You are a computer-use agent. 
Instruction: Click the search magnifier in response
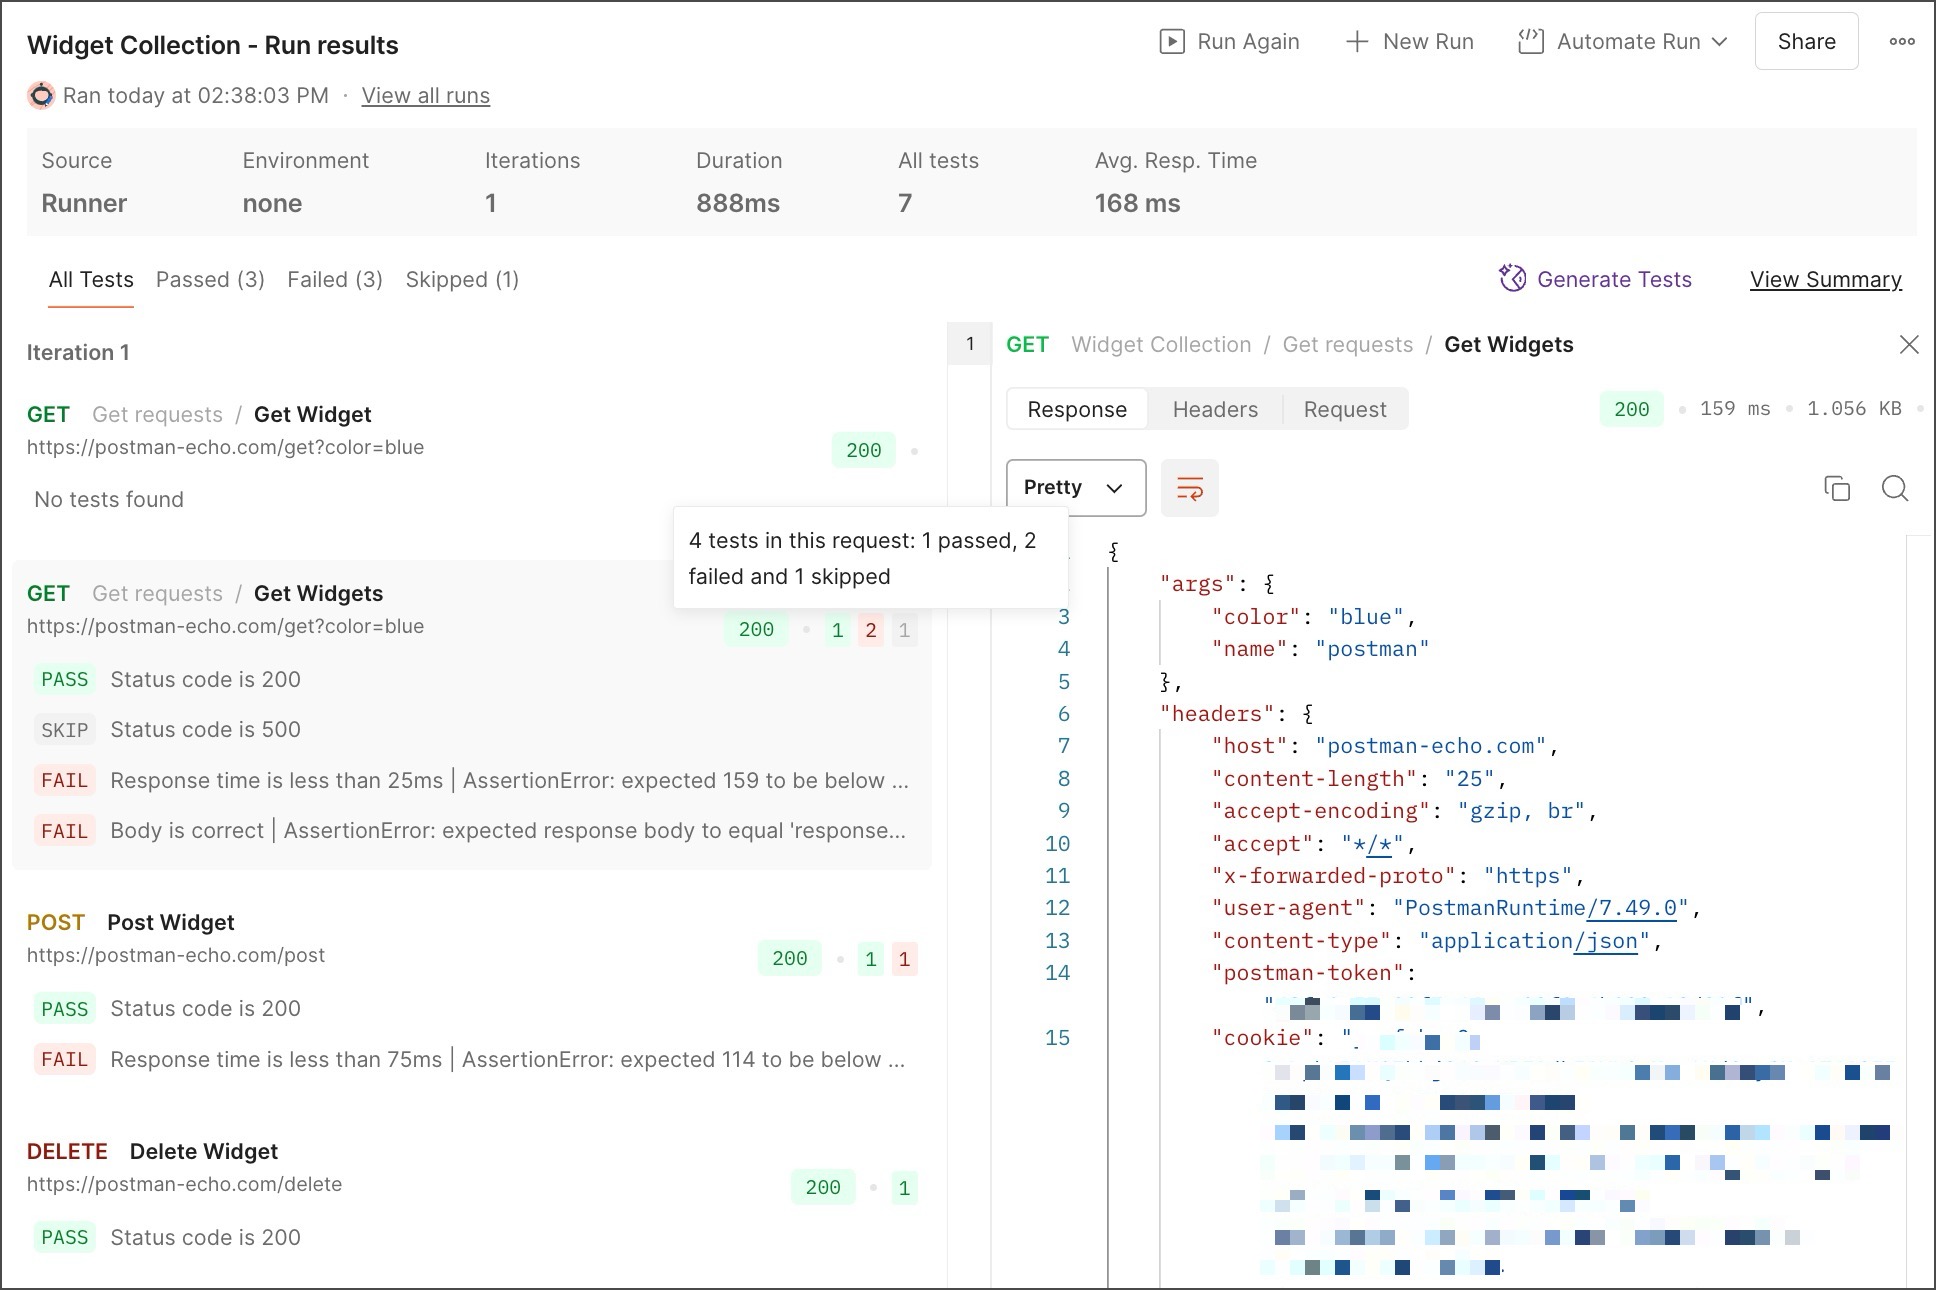(1894, 488)
